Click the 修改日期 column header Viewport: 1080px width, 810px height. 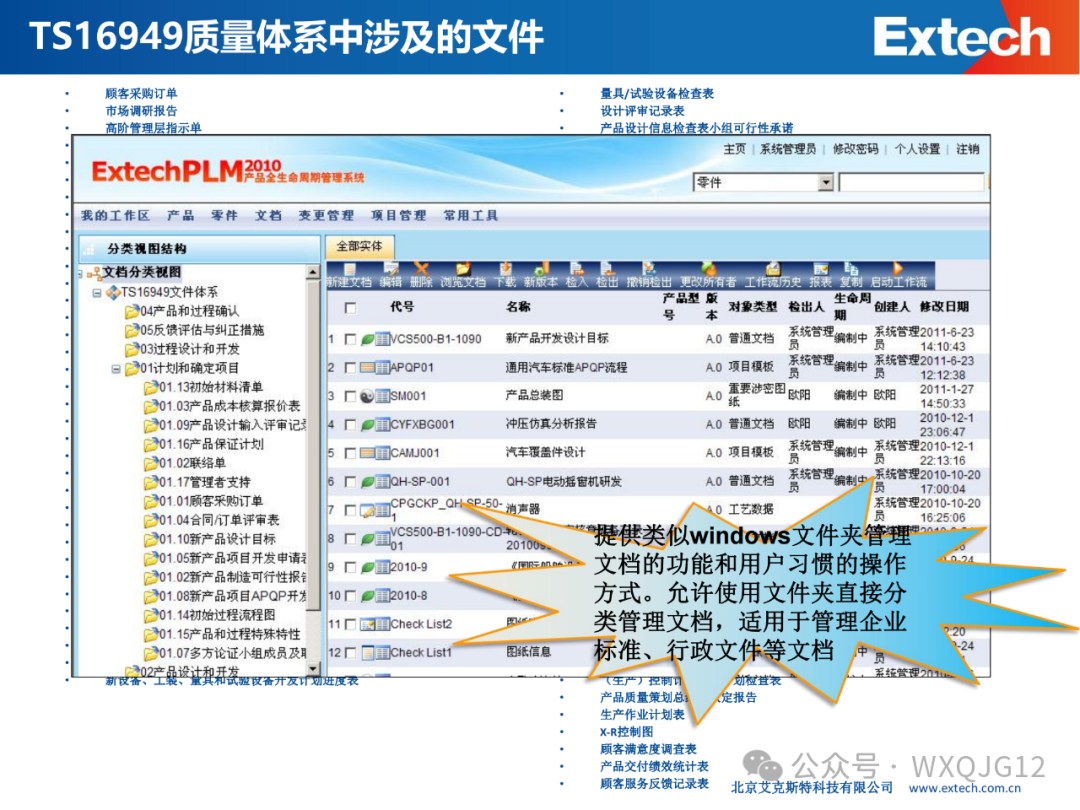pos(944,307)
